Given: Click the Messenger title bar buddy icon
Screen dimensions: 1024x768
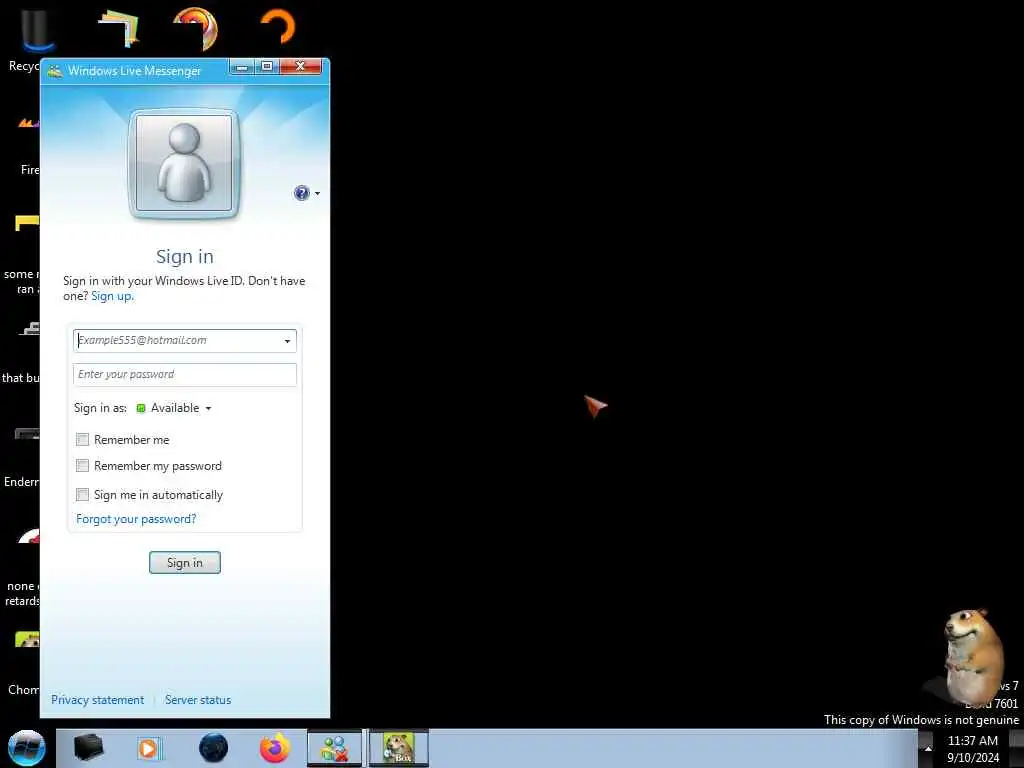Looking at the screenshot, I should [55, 71].
